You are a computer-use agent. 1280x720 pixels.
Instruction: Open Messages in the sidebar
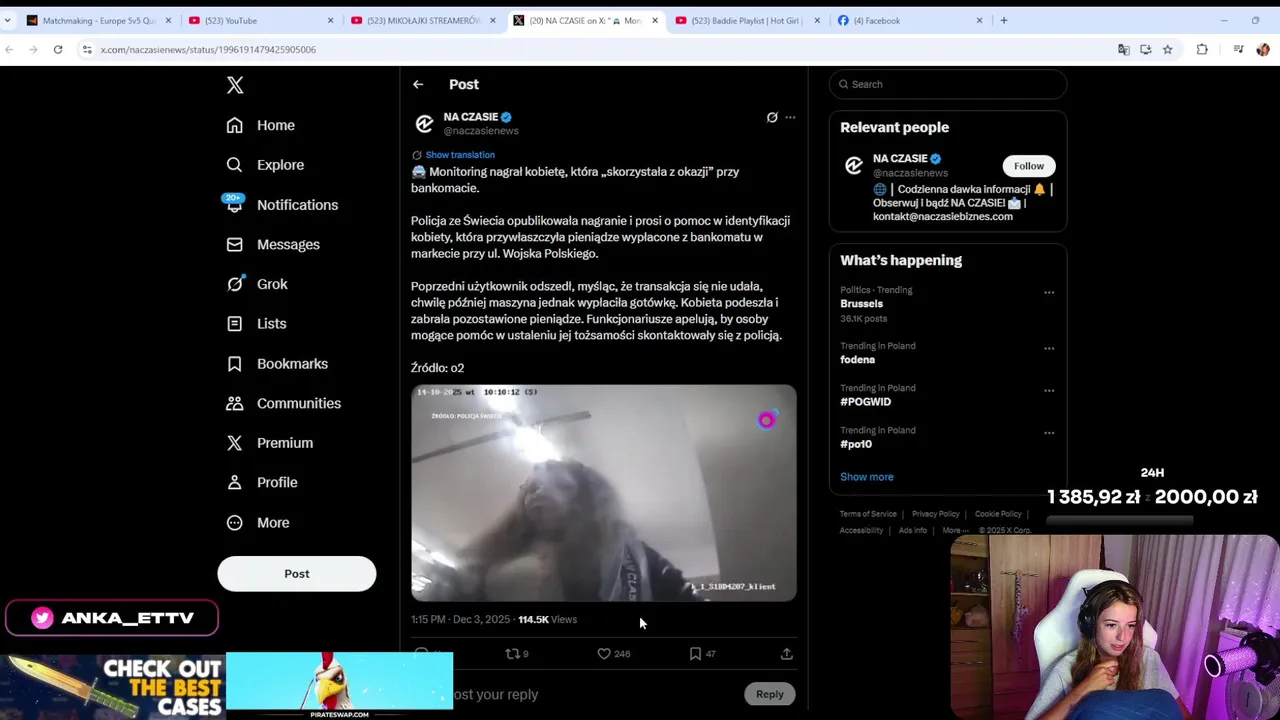click(273, 244)
